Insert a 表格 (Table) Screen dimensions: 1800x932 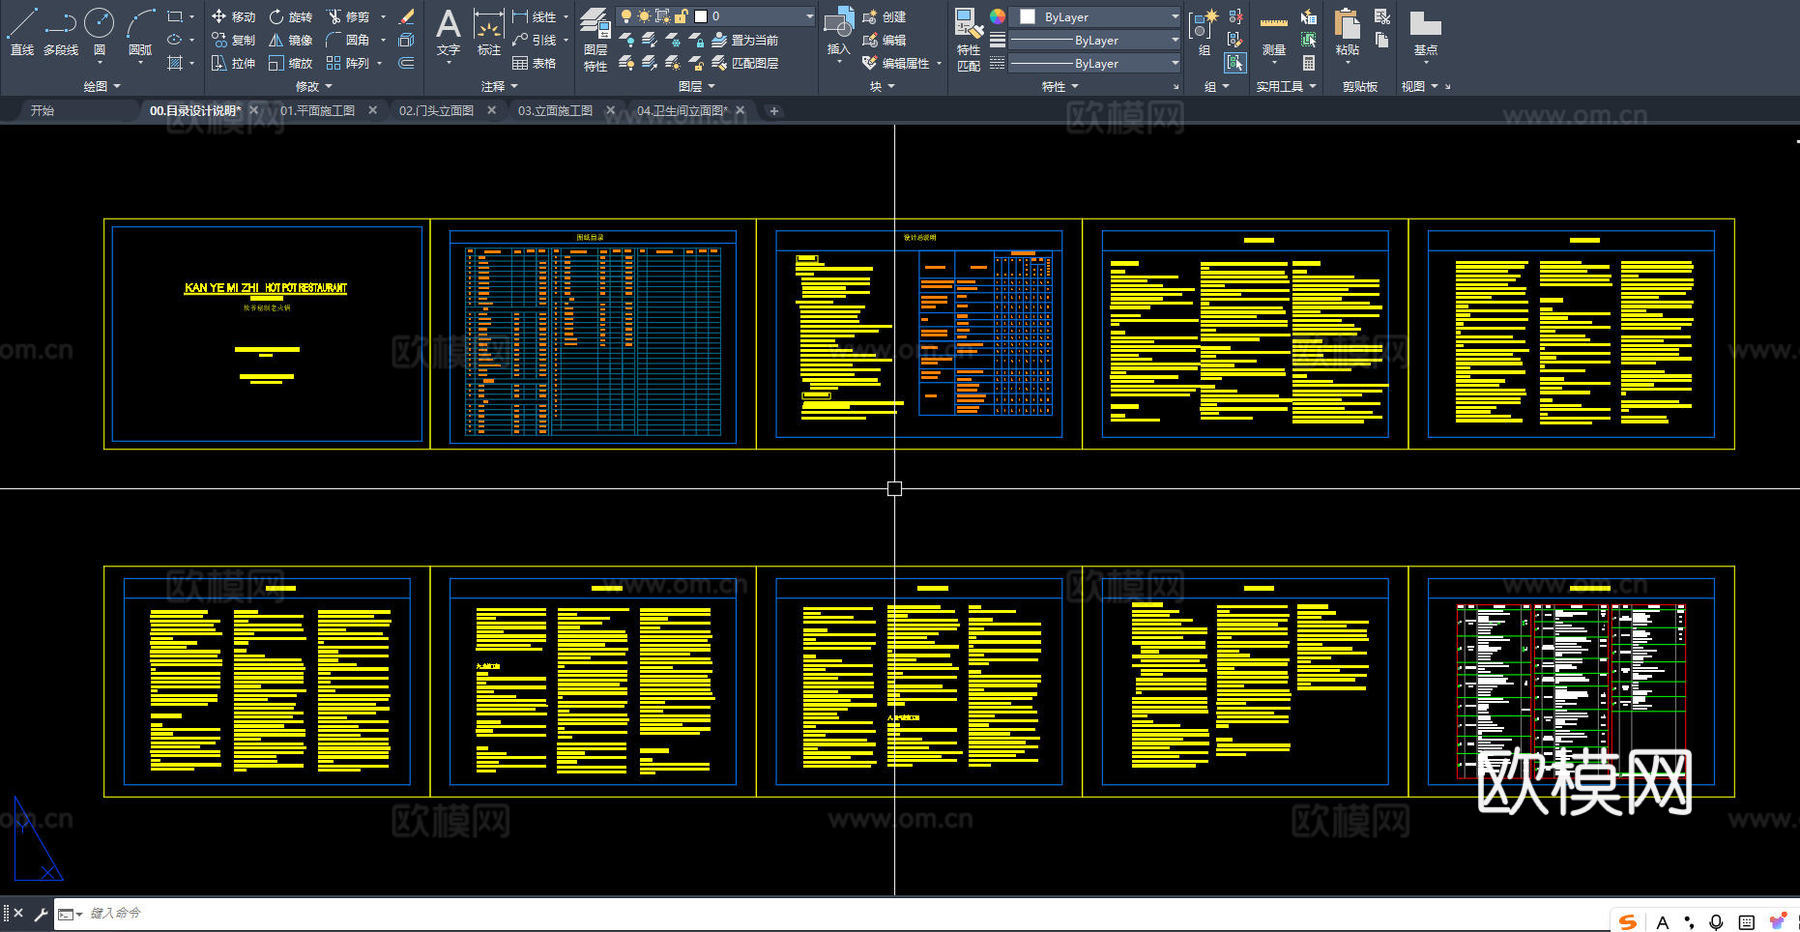[x=535, y=63]
